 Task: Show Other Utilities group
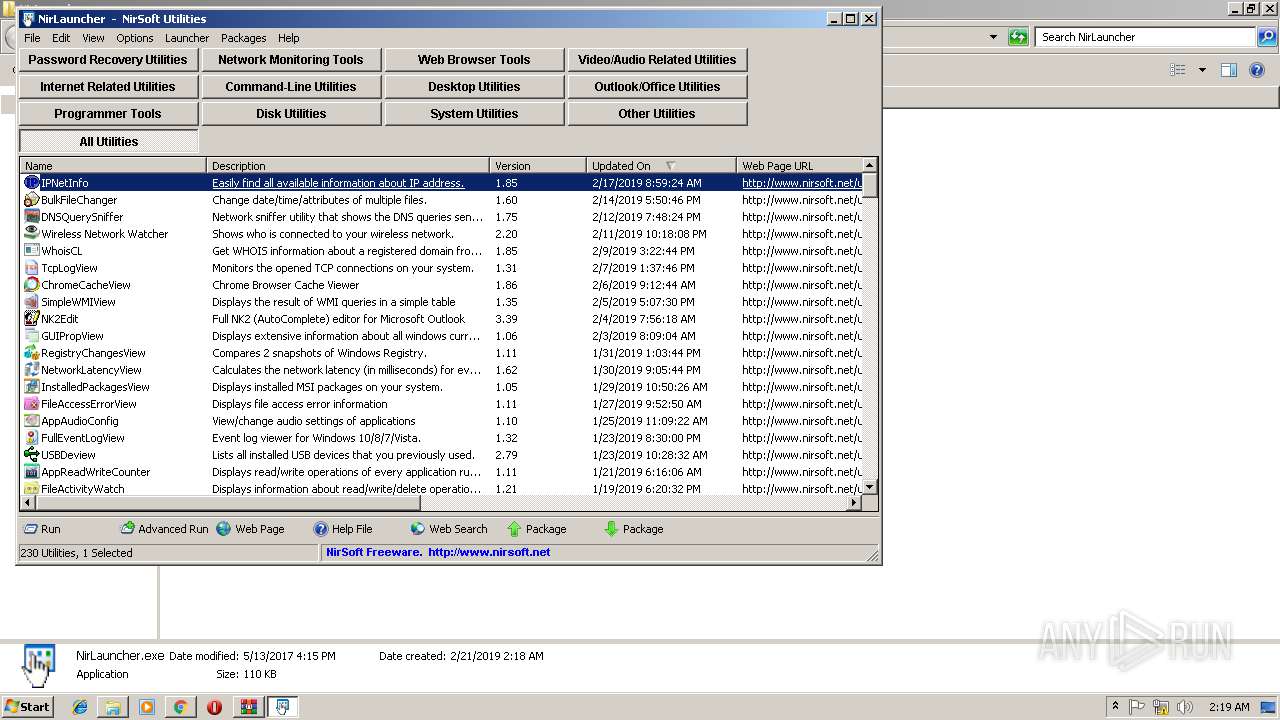coord(657,113)
